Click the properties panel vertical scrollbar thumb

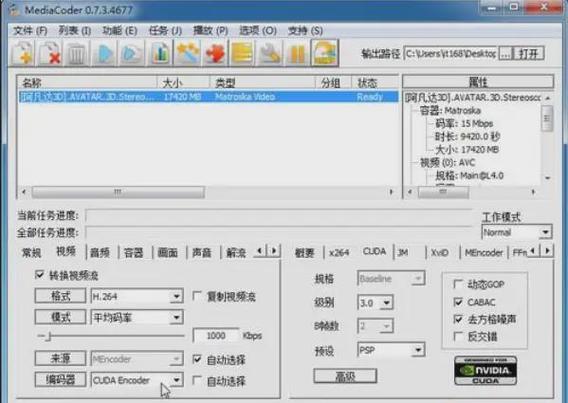tap(547, 118)
